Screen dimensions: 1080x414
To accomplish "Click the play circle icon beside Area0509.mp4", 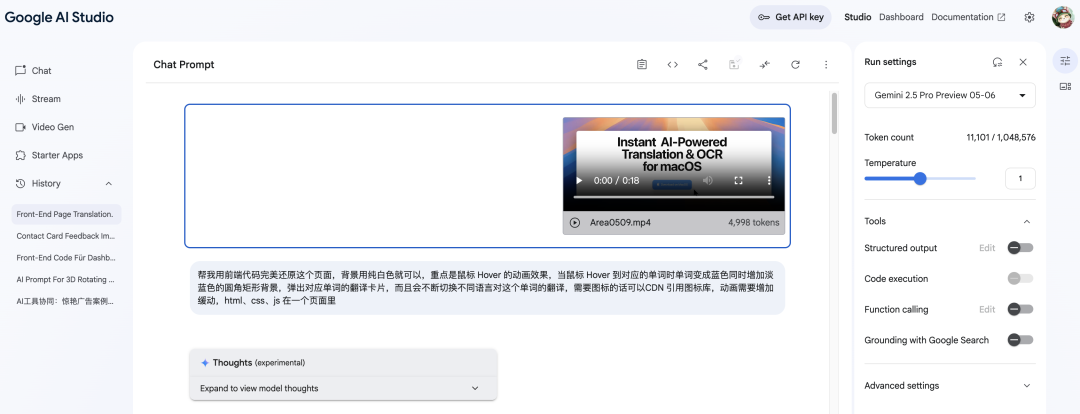I will click(575, 223).
